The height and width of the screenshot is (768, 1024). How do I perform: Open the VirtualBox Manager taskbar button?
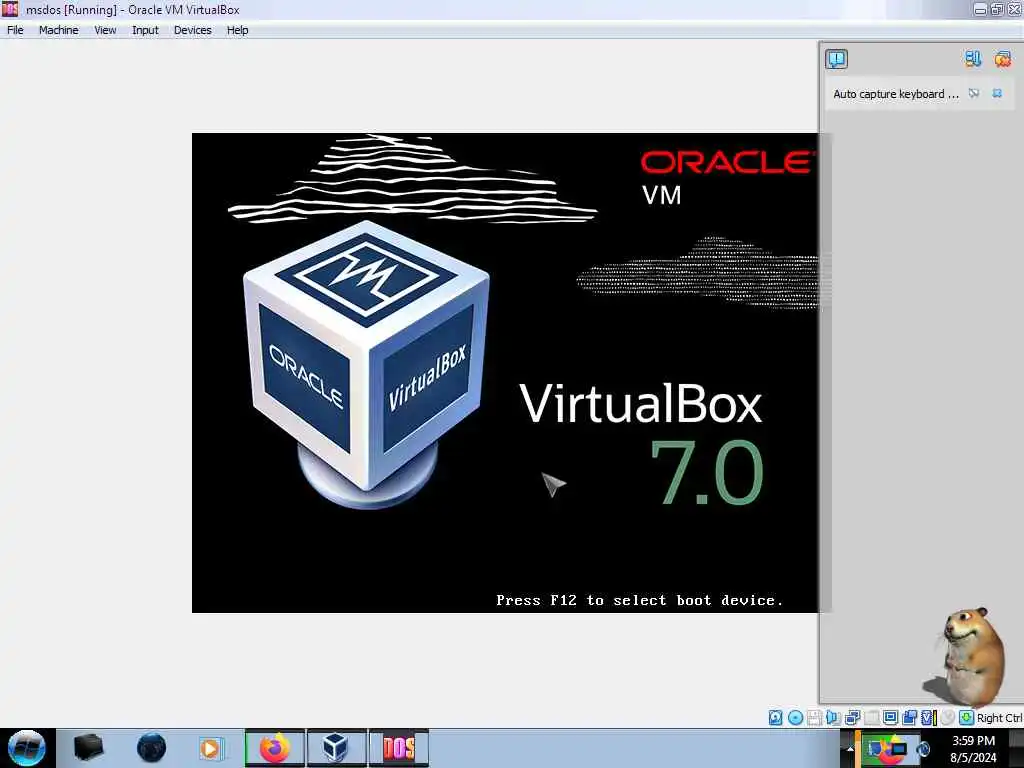[x=336, y=748]
